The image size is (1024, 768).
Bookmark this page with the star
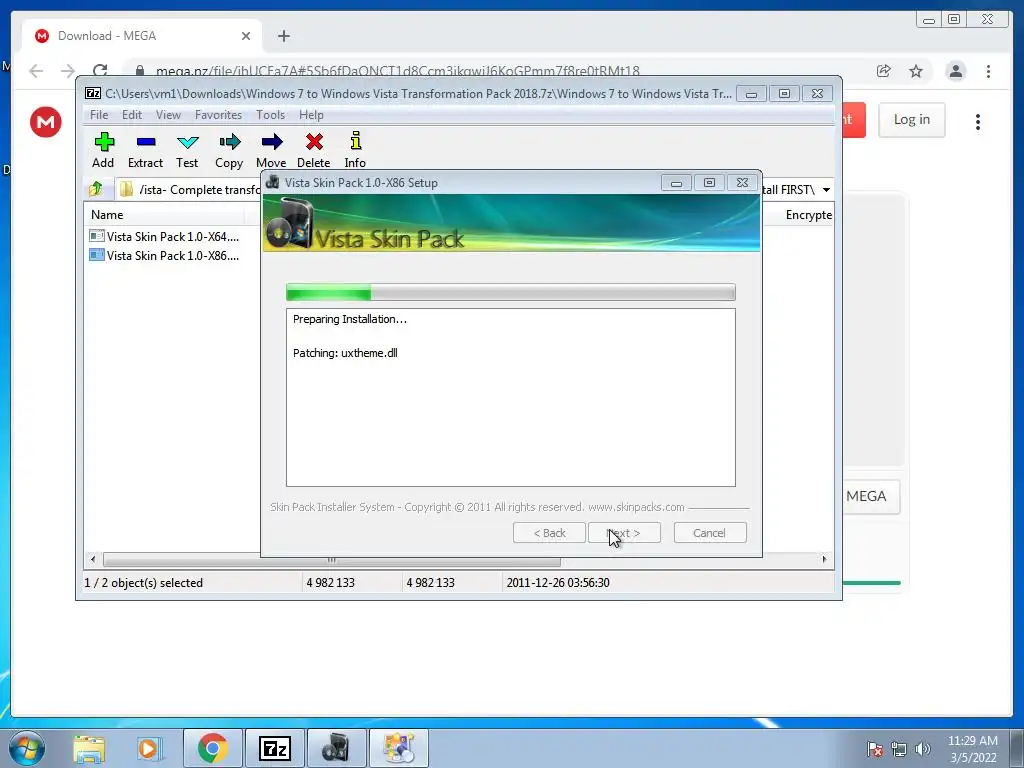pyautogui.click(x=916, y=71)
